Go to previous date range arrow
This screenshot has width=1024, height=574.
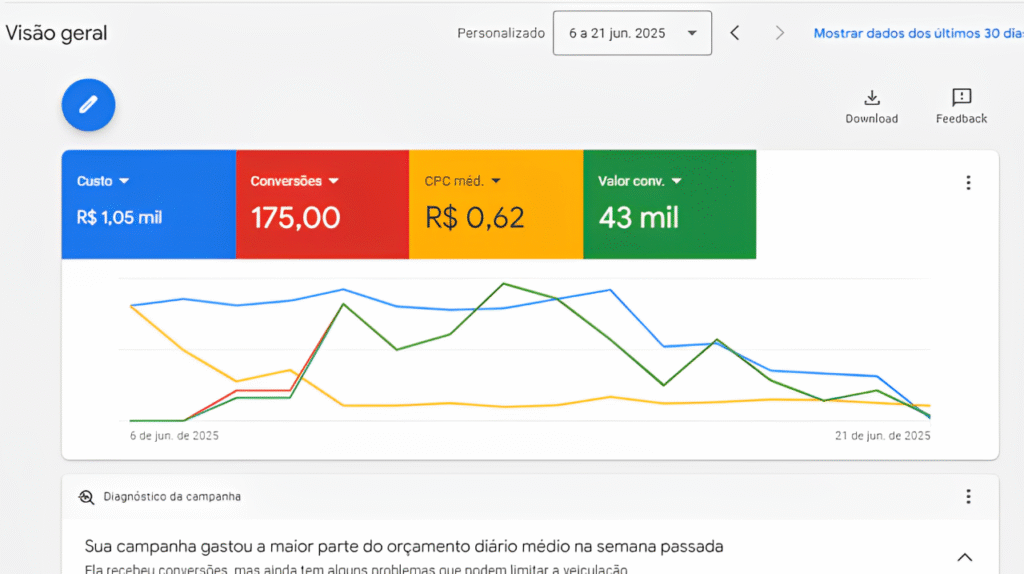pyautogui.click(x=735, y=33)
